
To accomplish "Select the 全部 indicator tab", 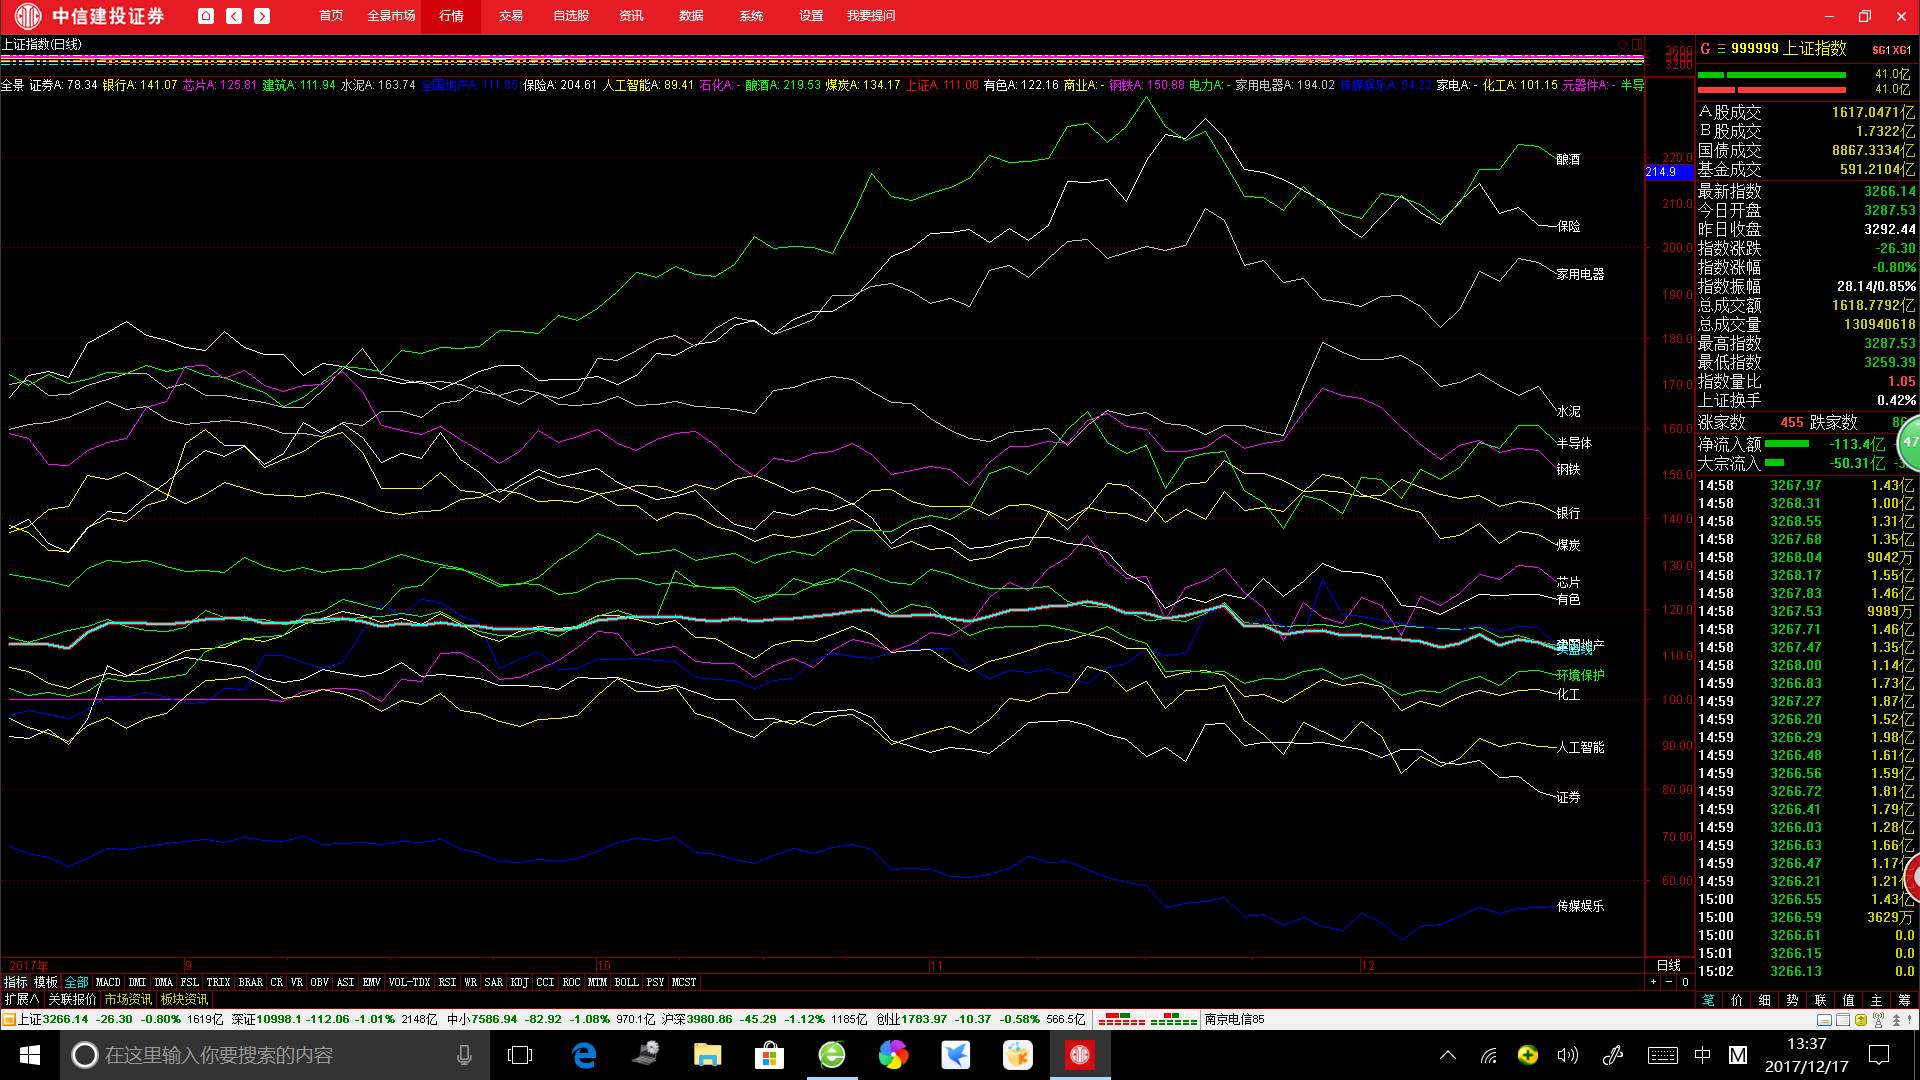I will tap(76, 983).
